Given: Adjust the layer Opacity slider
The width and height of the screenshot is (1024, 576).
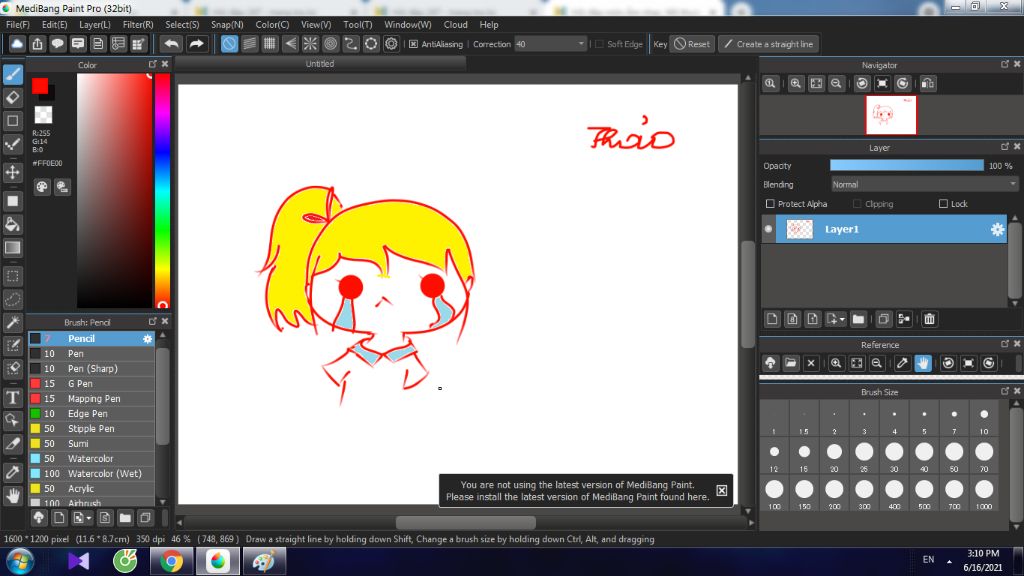Looking at the screenshot, I should (x=906, y=166).
